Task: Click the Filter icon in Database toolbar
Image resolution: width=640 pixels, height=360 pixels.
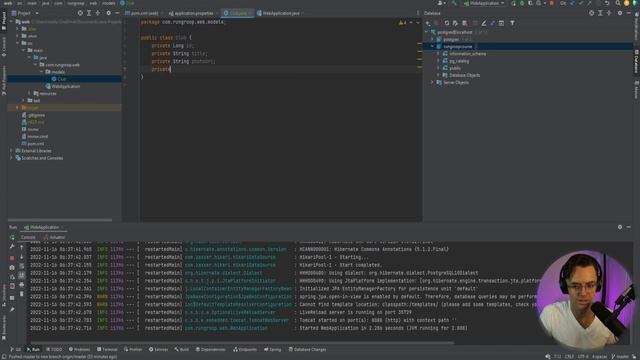Action: [x=512, y=23]
